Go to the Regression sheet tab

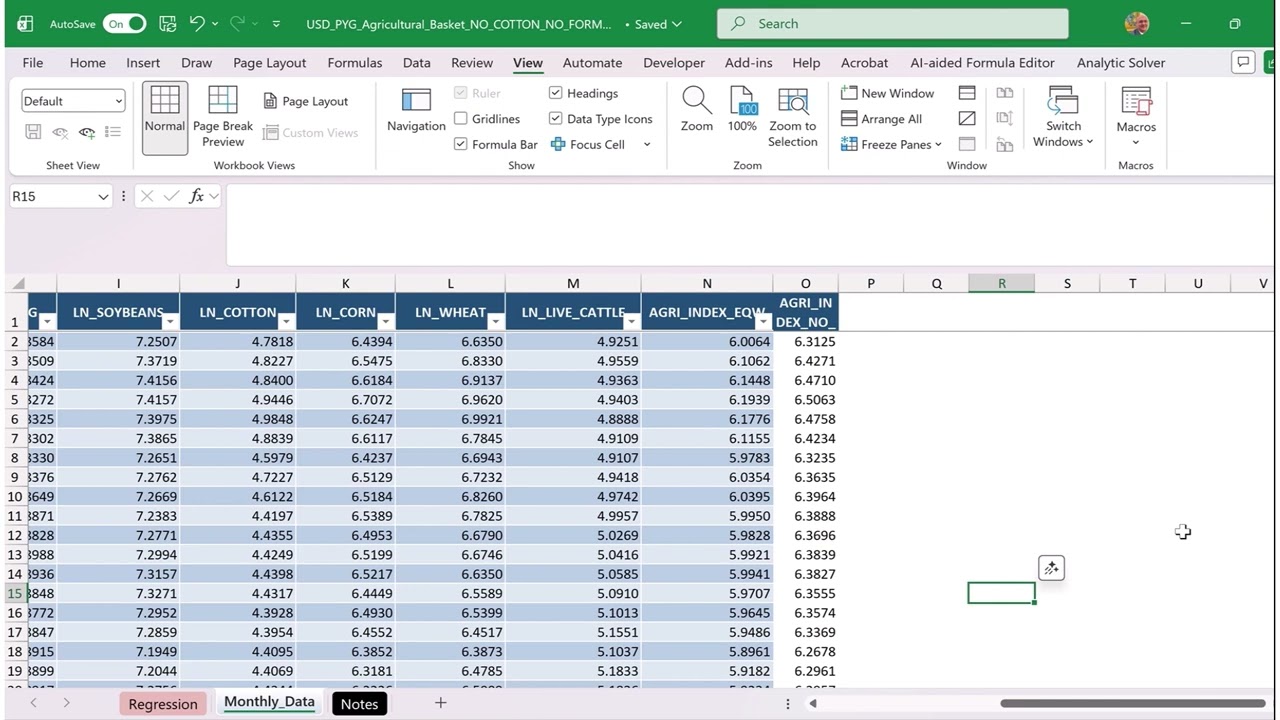[x=163, y=704]
